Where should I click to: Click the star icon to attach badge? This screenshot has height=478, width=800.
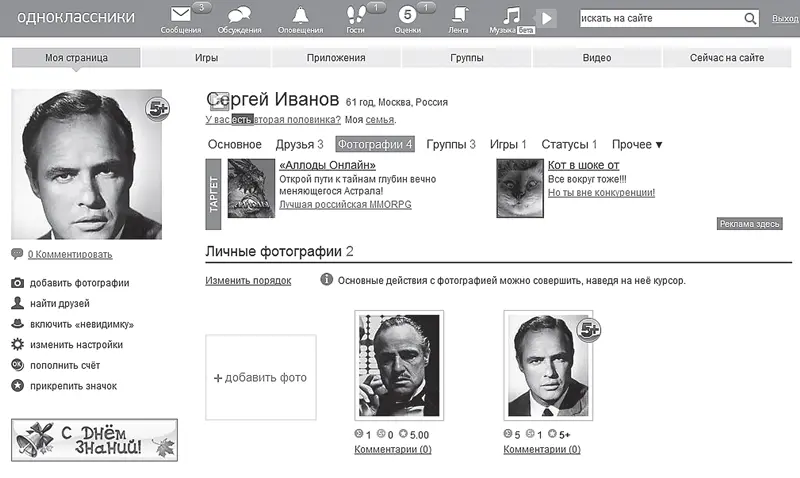(17, 385)
